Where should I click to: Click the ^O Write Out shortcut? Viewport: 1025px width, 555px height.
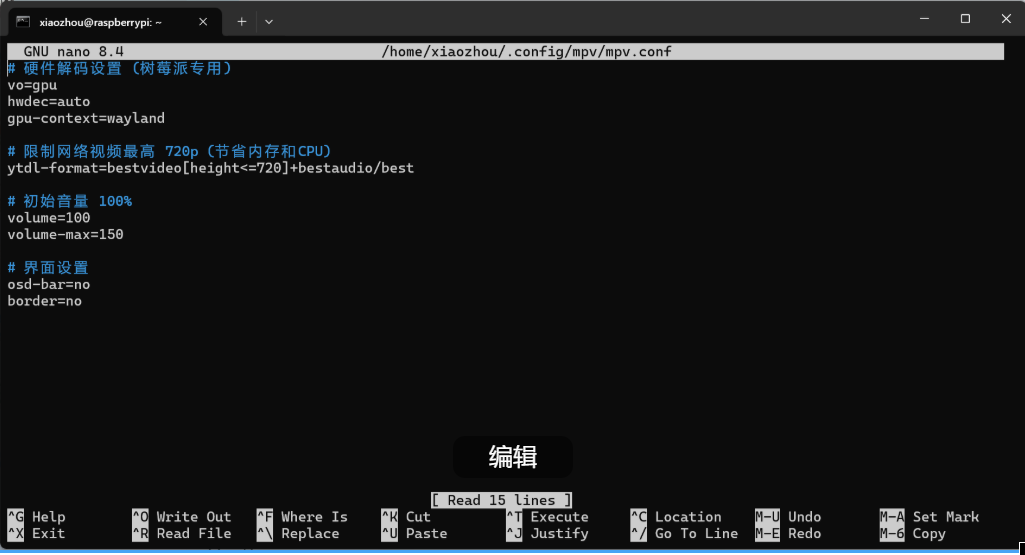pos(182,517)
